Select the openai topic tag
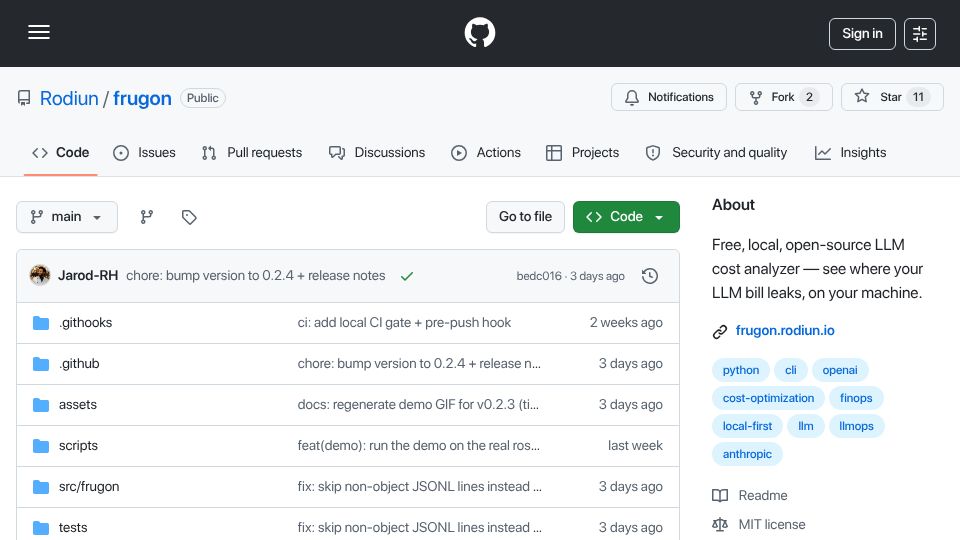Viewport: 960px width, 540px height. click(840, 370)
